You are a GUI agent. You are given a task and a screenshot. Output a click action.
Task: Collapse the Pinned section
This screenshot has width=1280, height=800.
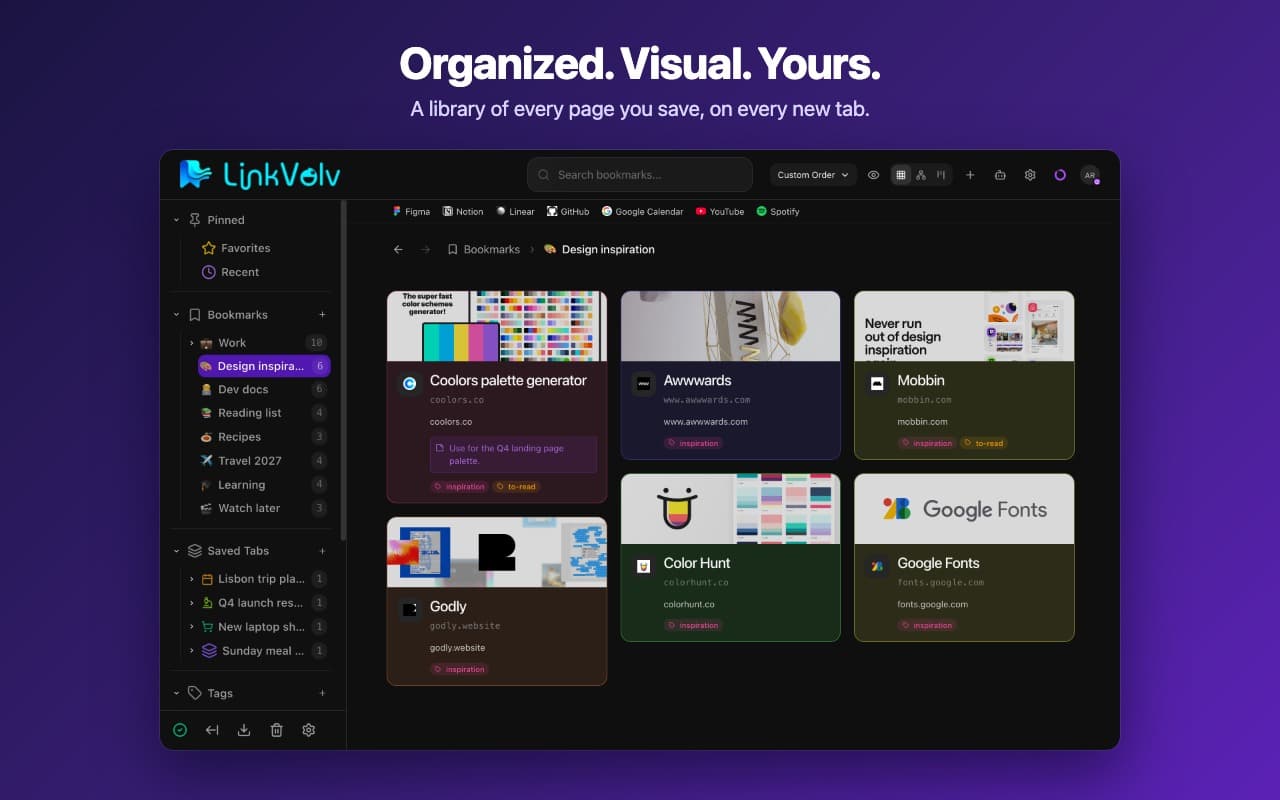[176, 220]
